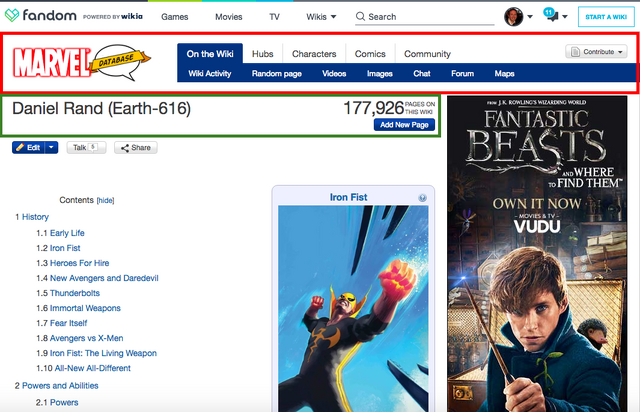Jump to Avengers vs X-Men section
The width and height of the screenshot is (640, 412).
(x=86, y=338)
